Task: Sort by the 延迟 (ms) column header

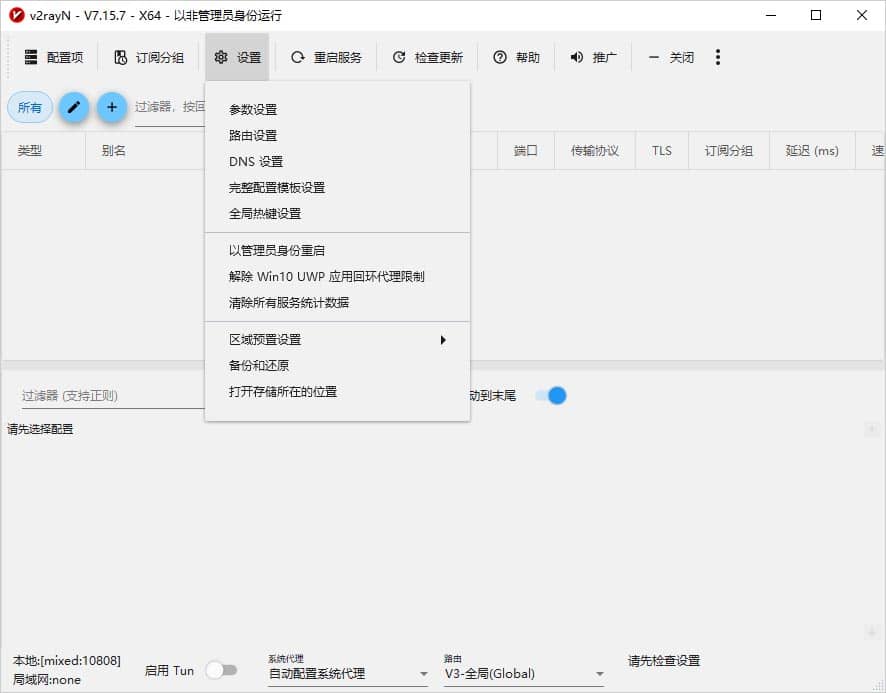Action: (x=811, y=150)
